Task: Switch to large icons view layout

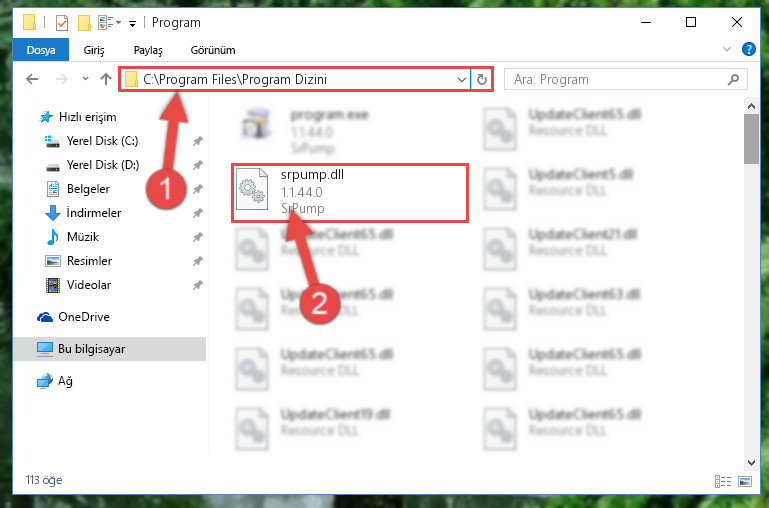Action: coord(744,481)
